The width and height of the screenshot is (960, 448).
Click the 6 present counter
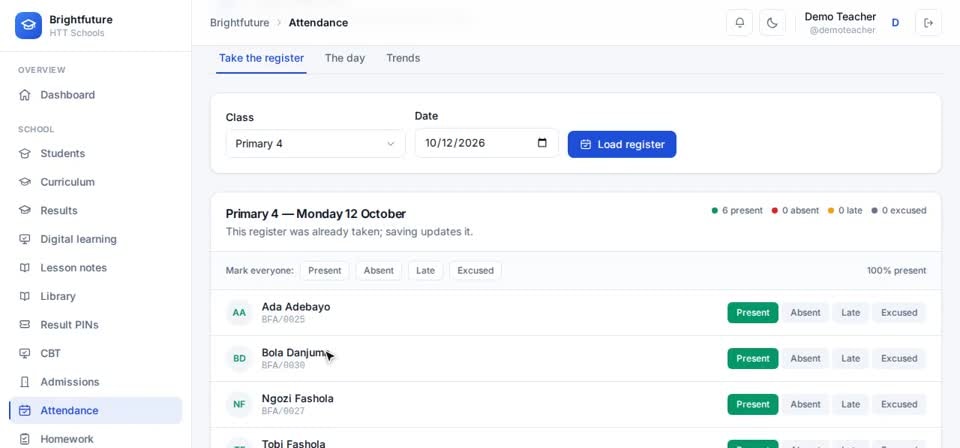pyautogui.click(x=737, y=211)
